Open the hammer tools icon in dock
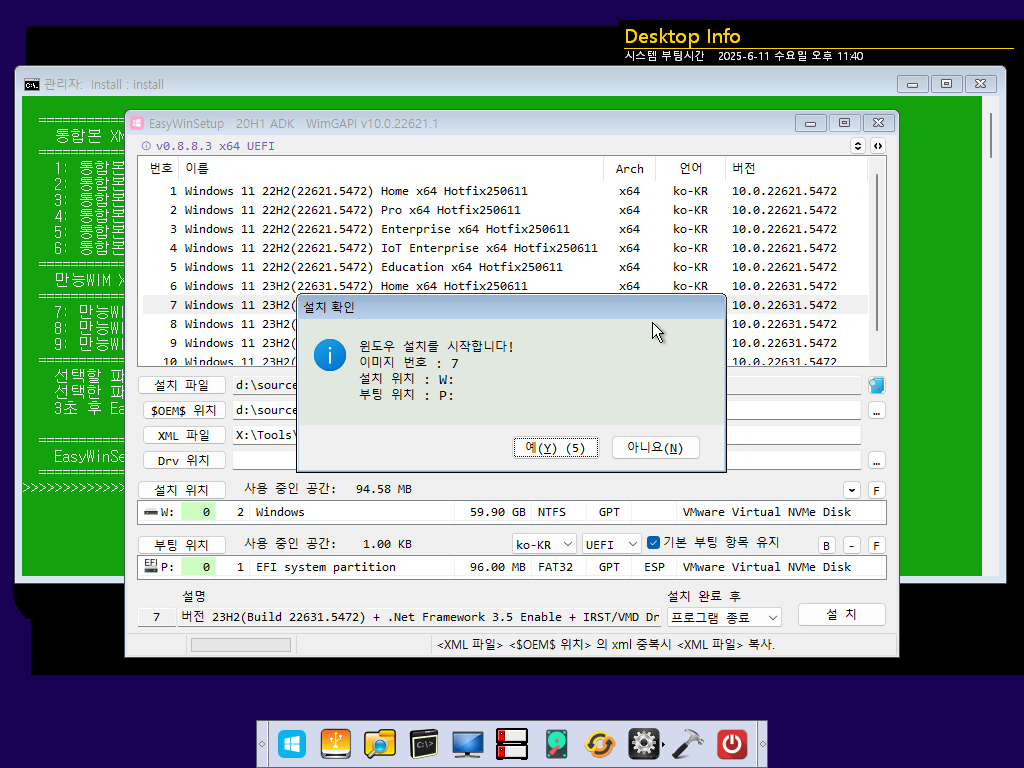This screenshot has width=1024, height=768. [x=688, y=744]
